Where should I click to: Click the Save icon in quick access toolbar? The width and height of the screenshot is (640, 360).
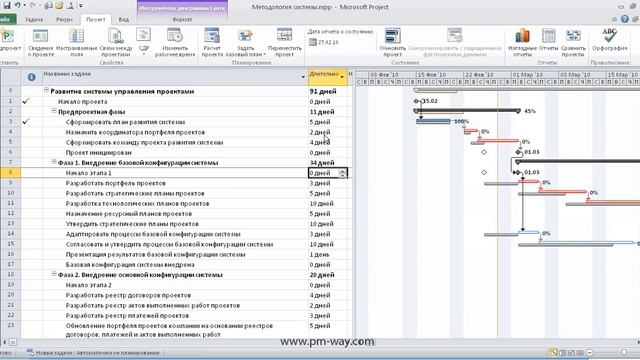coord(7,5)
